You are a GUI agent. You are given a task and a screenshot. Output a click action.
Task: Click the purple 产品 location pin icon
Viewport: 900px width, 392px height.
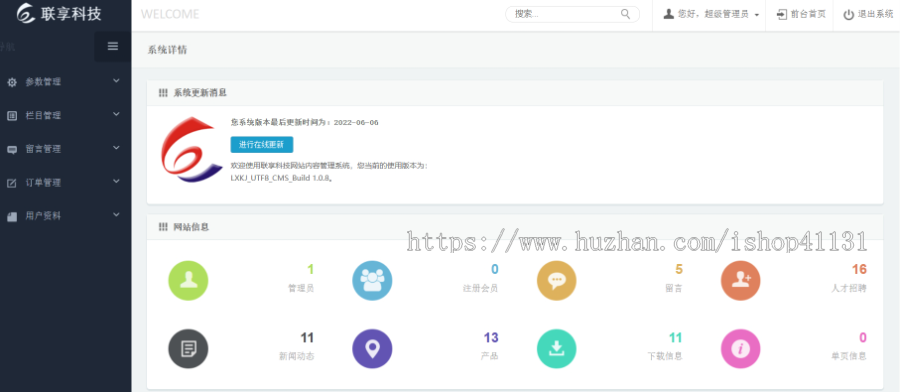[x=372, y=349]
